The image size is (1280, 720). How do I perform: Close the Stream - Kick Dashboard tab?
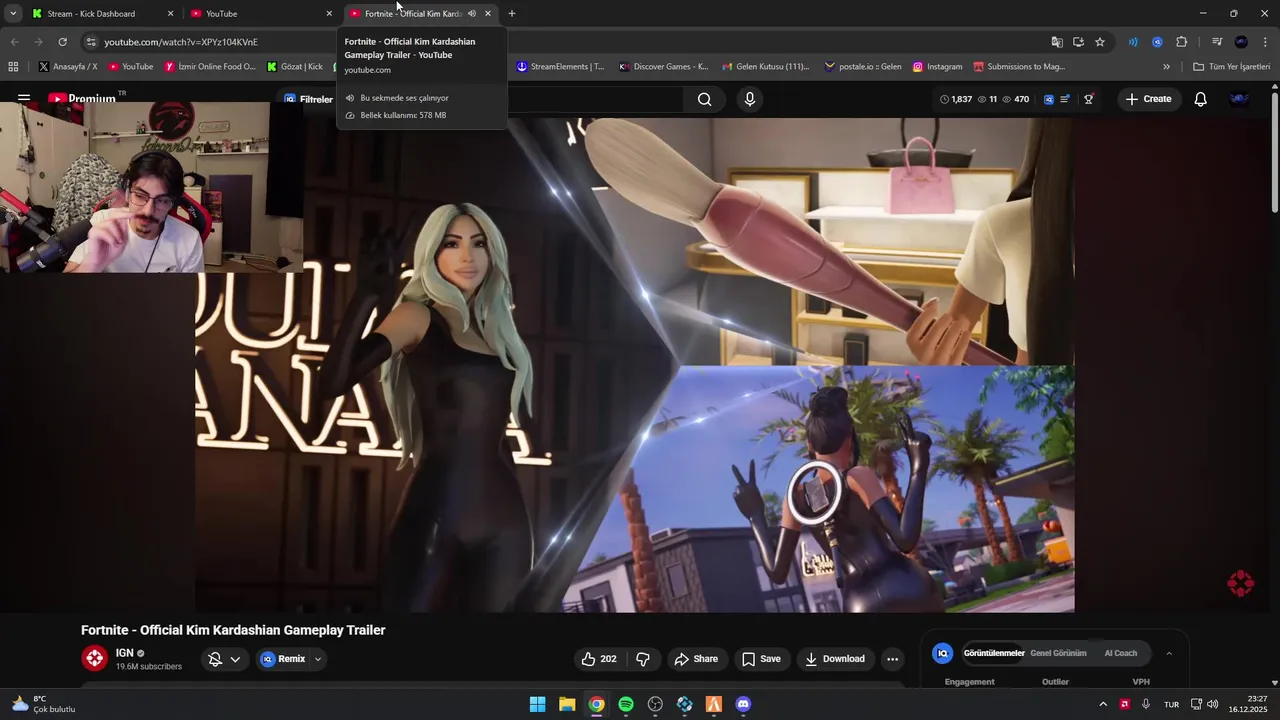(170, 14)
